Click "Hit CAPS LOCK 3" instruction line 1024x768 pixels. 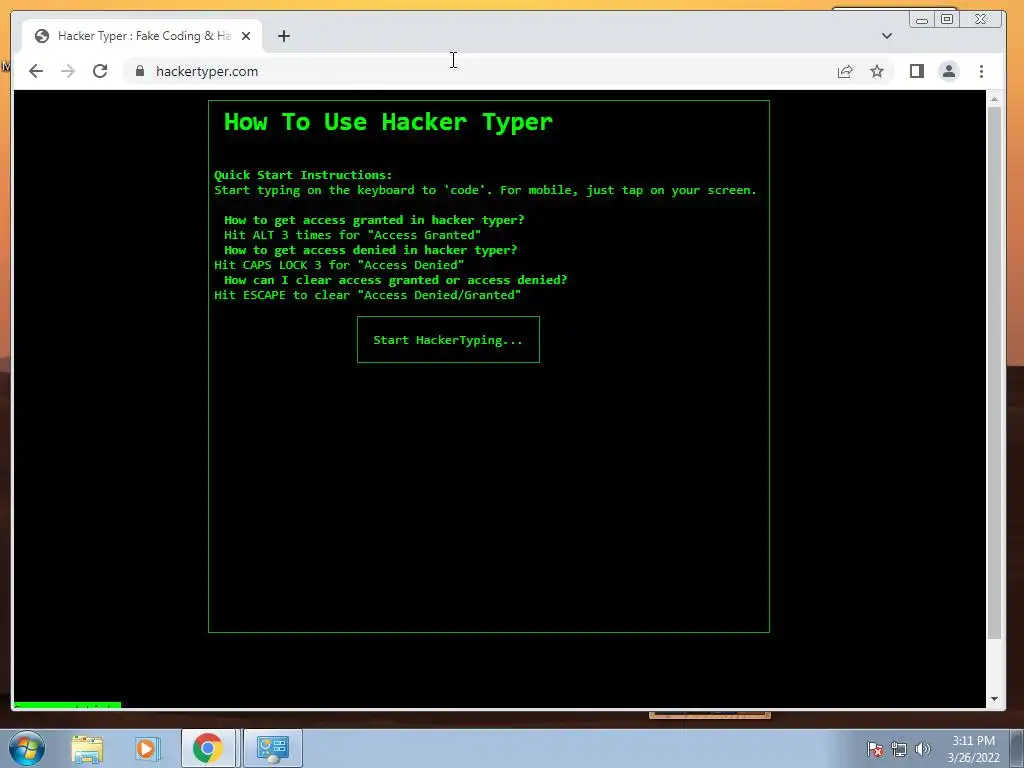point(339,265)
